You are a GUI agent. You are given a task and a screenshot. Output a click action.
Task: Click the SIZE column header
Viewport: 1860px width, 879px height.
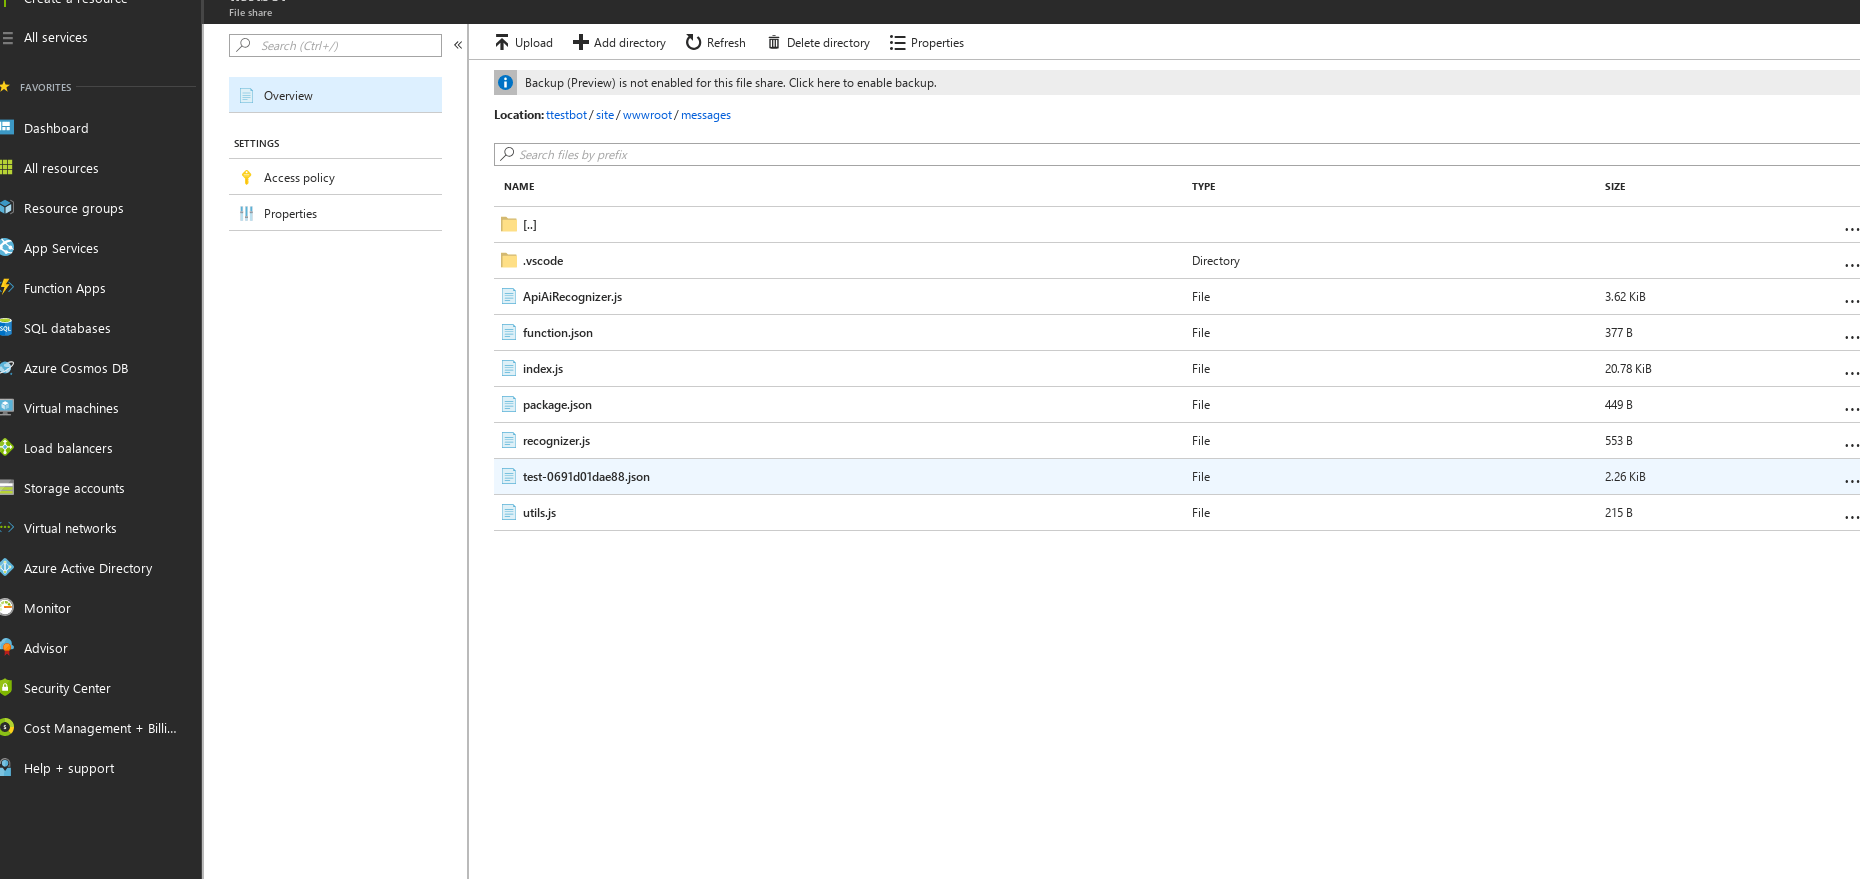(1615, 186)
